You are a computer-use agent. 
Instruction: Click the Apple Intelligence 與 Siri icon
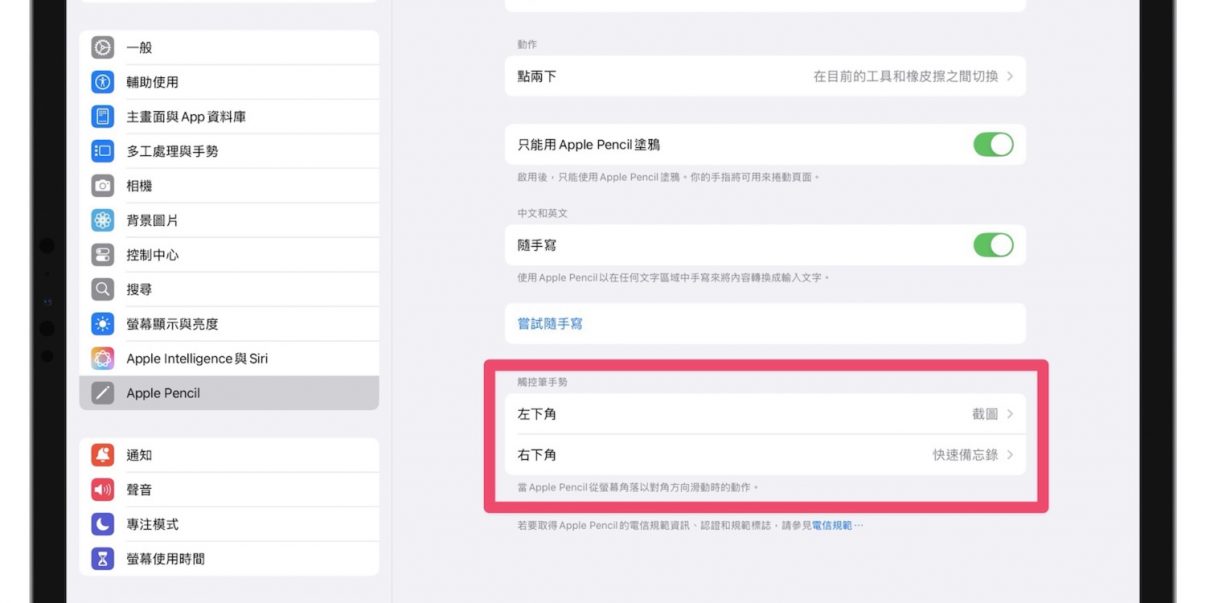tap(103, 358)
